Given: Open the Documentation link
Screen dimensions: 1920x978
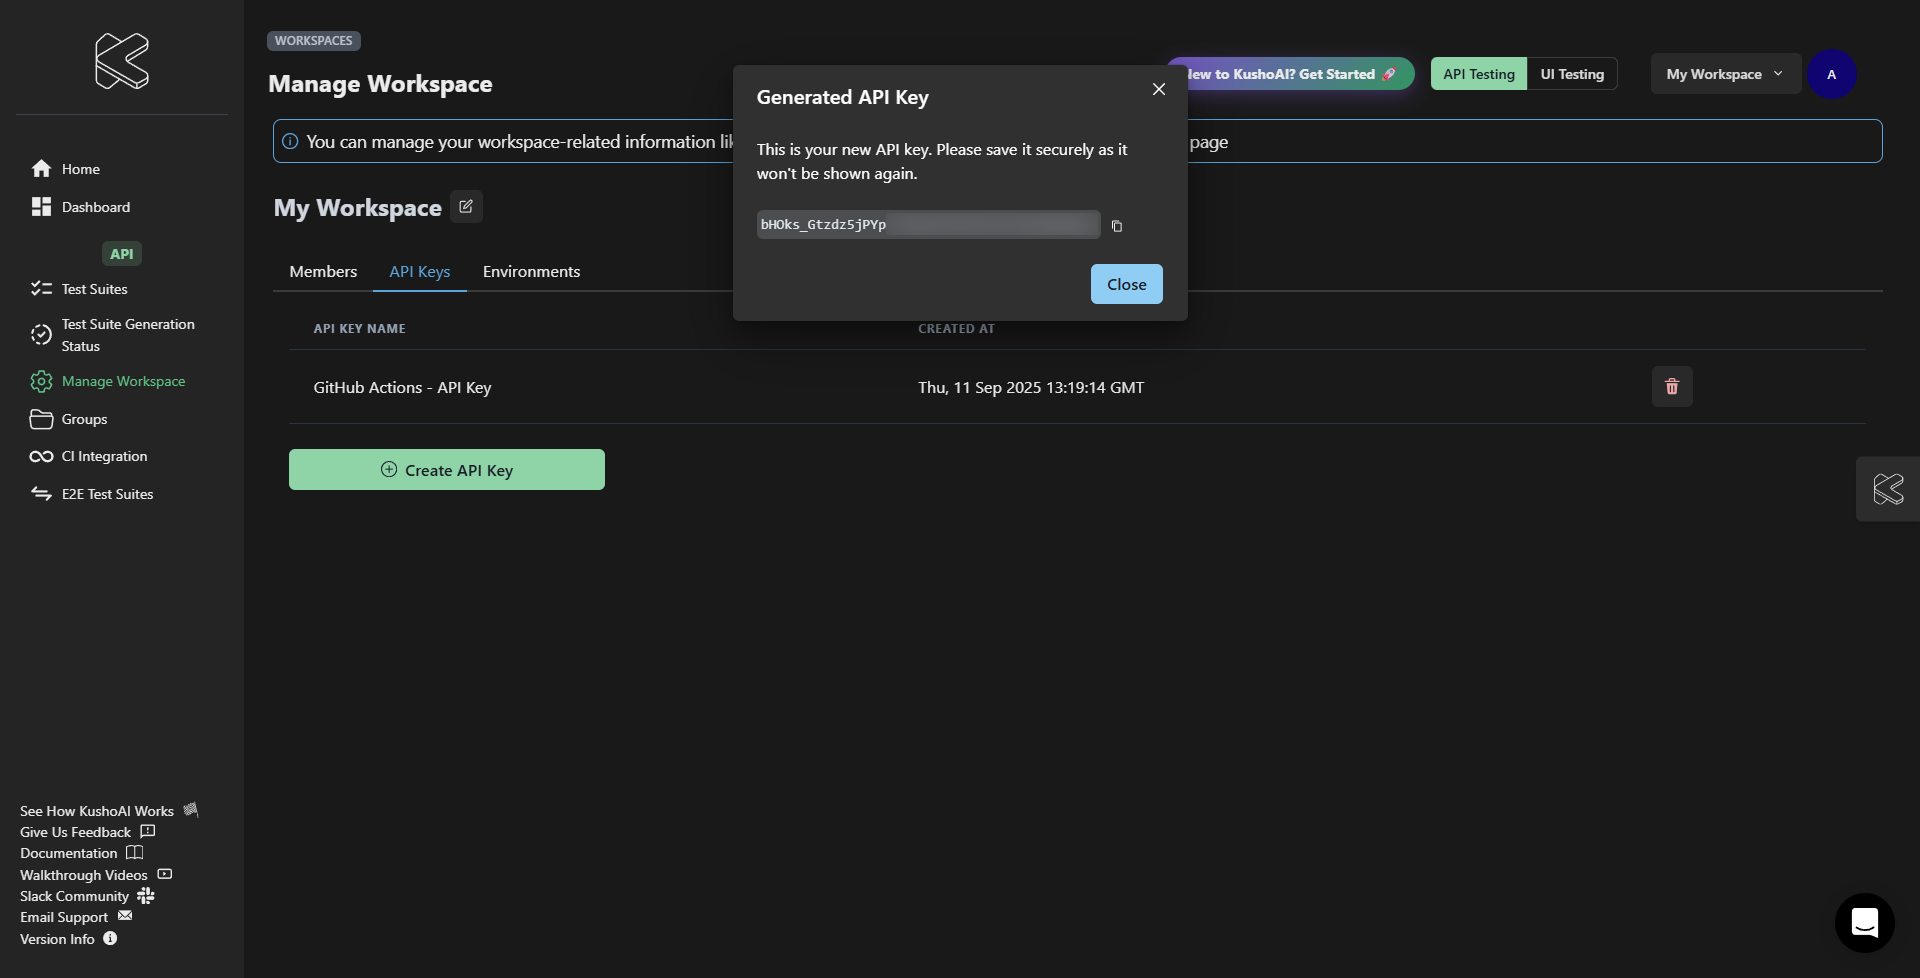Looking at the screenshot, I should [69, 853].
